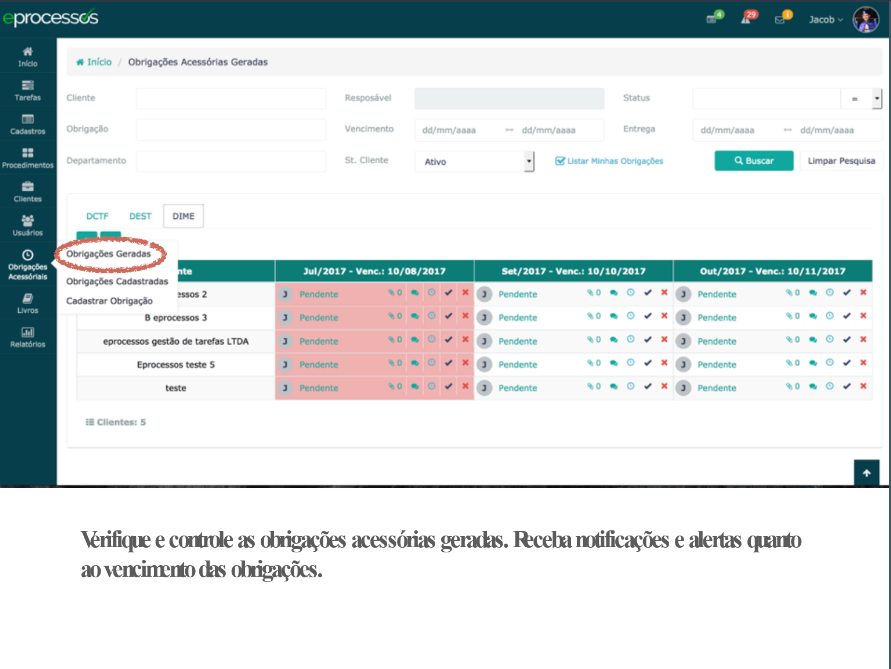Click the red X on teste row Out/2017
Screen dimensions: 891x669
click(863, 387)
